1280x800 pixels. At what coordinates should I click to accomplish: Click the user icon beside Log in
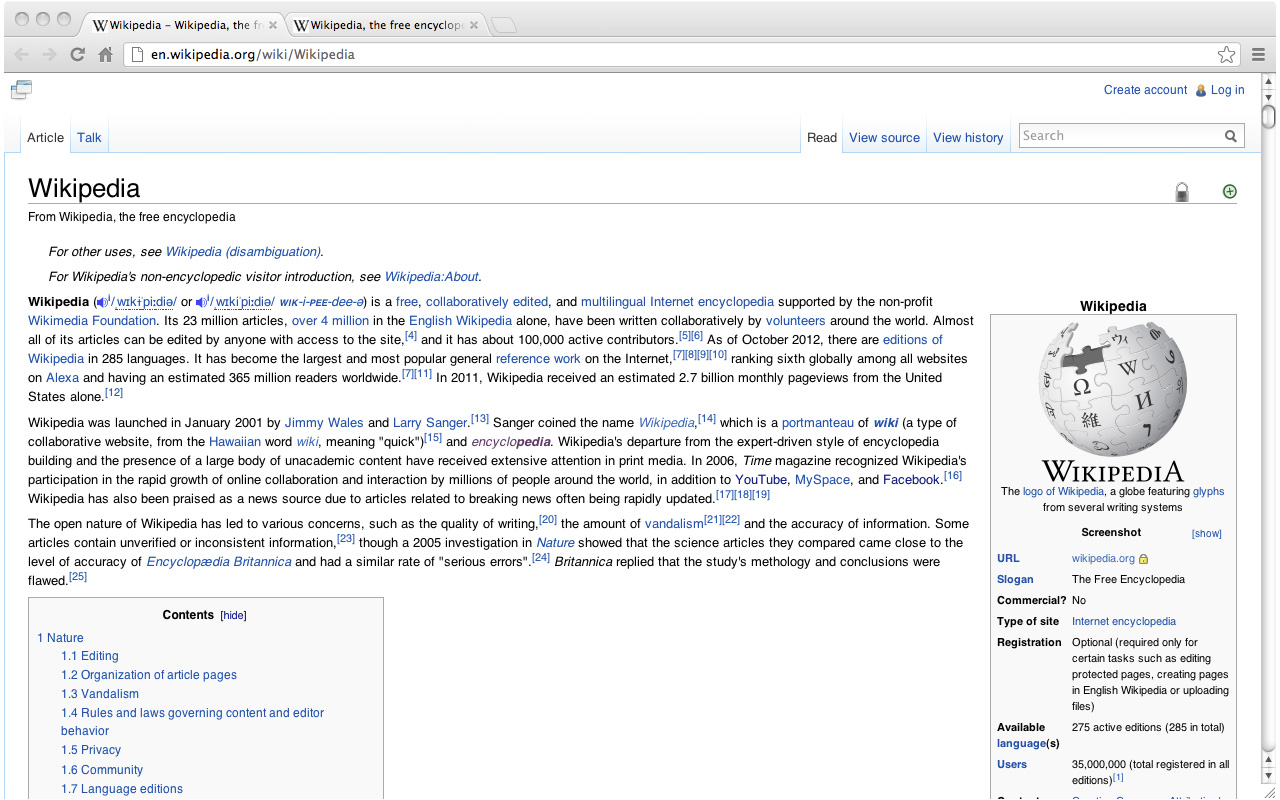(1201, 90)
